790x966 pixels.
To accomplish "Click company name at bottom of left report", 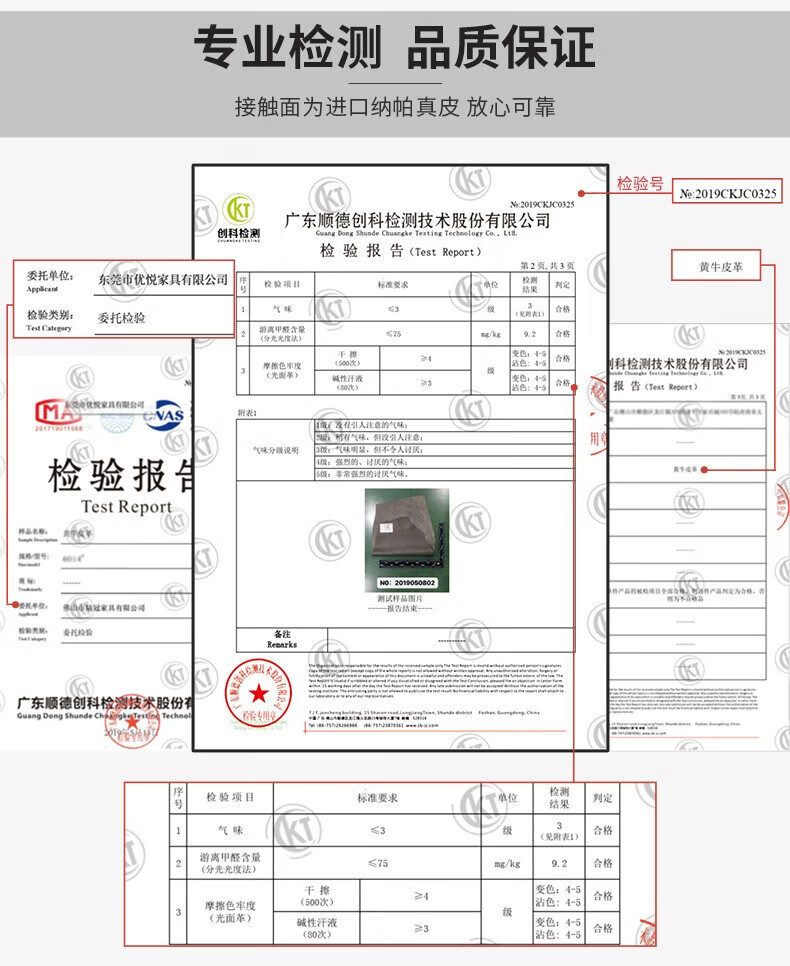I will click(x=105, y=708).
